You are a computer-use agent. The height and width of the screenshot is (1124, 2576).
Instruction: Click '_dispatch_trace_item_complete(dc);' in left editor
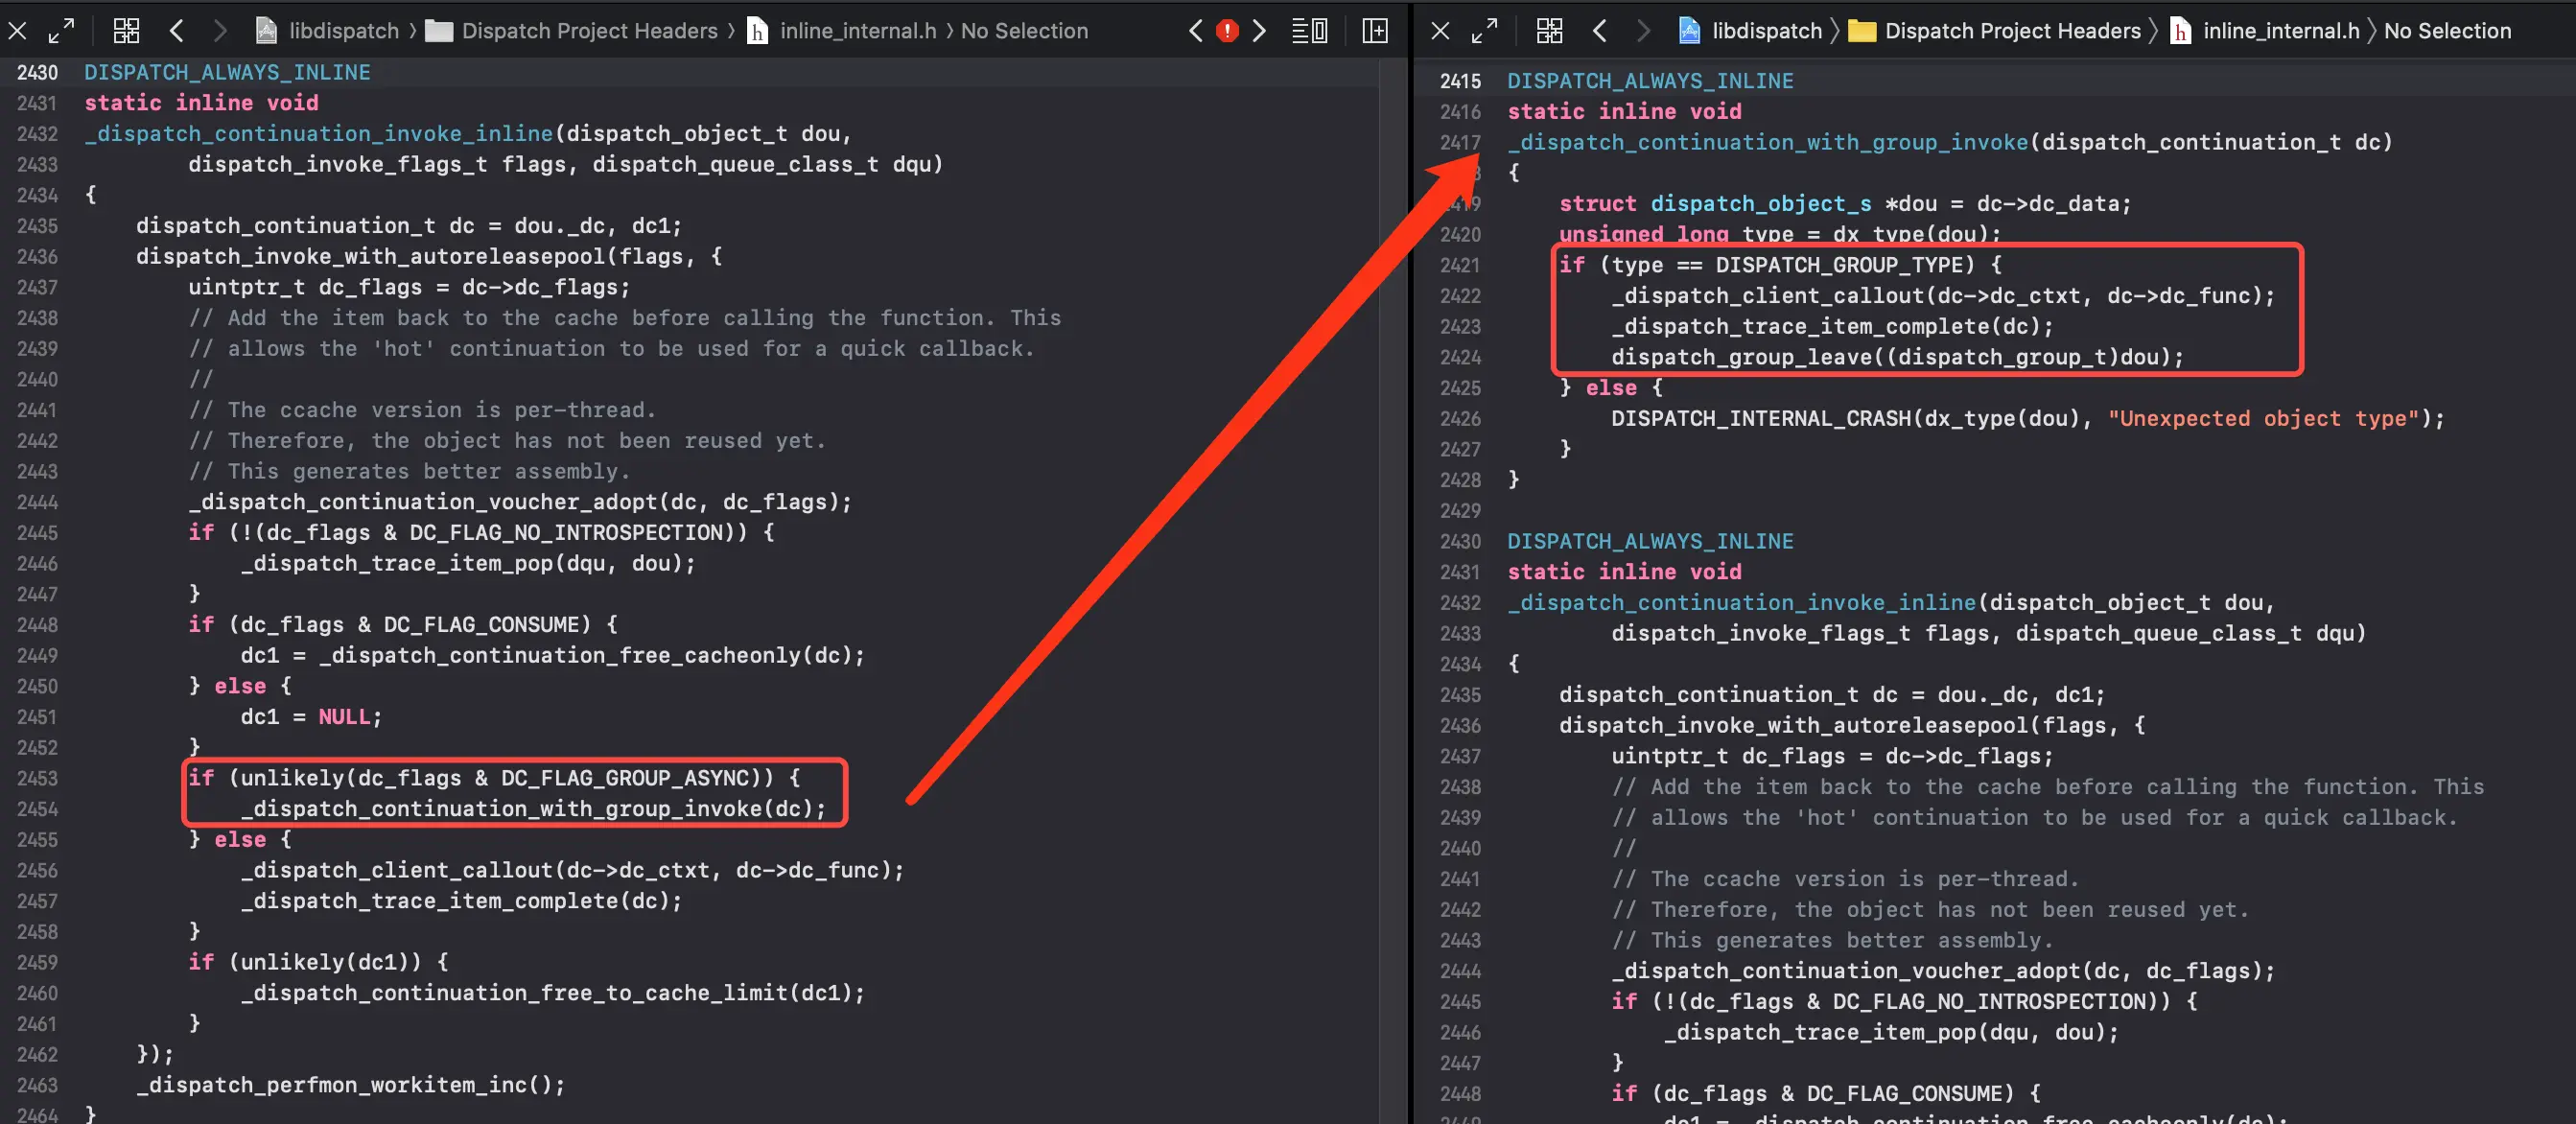[x=462, y=901]
